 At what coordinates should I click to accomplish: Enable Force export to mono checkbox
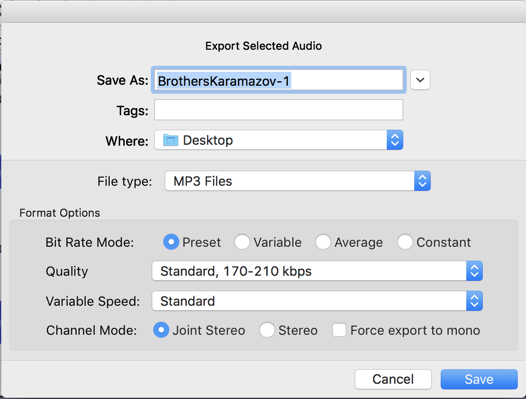(x=339, y=330)
